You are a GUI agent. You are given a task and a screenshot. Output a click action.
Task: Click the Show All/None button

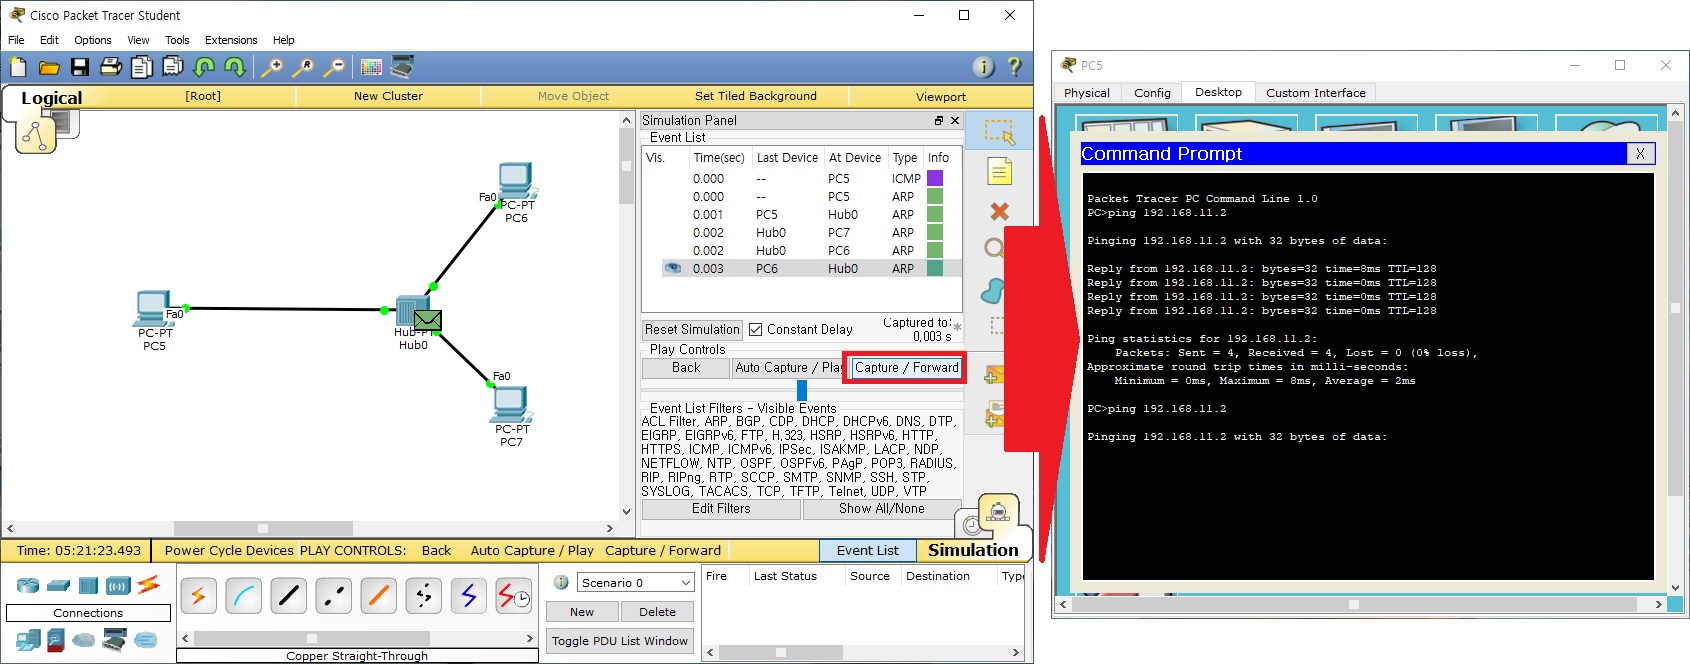click(x=882, y=509)
